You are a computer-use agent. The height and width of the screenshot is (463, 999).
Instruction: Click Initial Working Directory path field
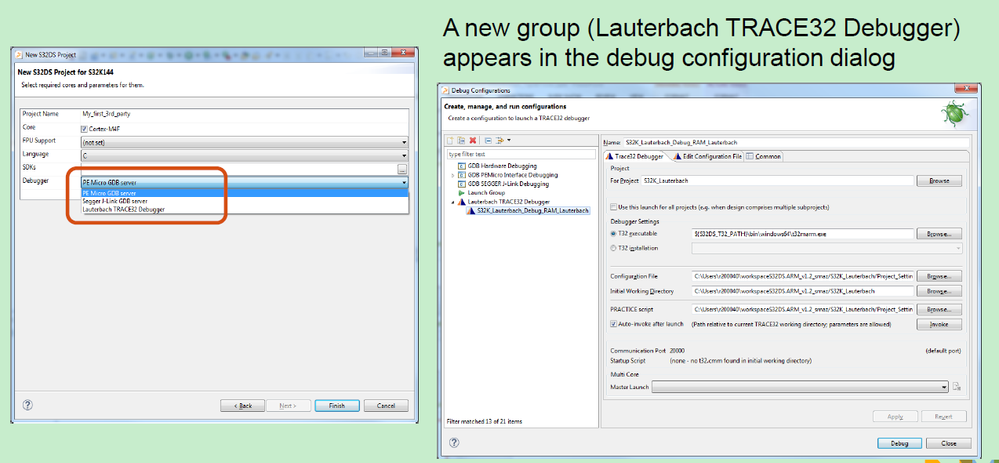(x=803, y=291)
